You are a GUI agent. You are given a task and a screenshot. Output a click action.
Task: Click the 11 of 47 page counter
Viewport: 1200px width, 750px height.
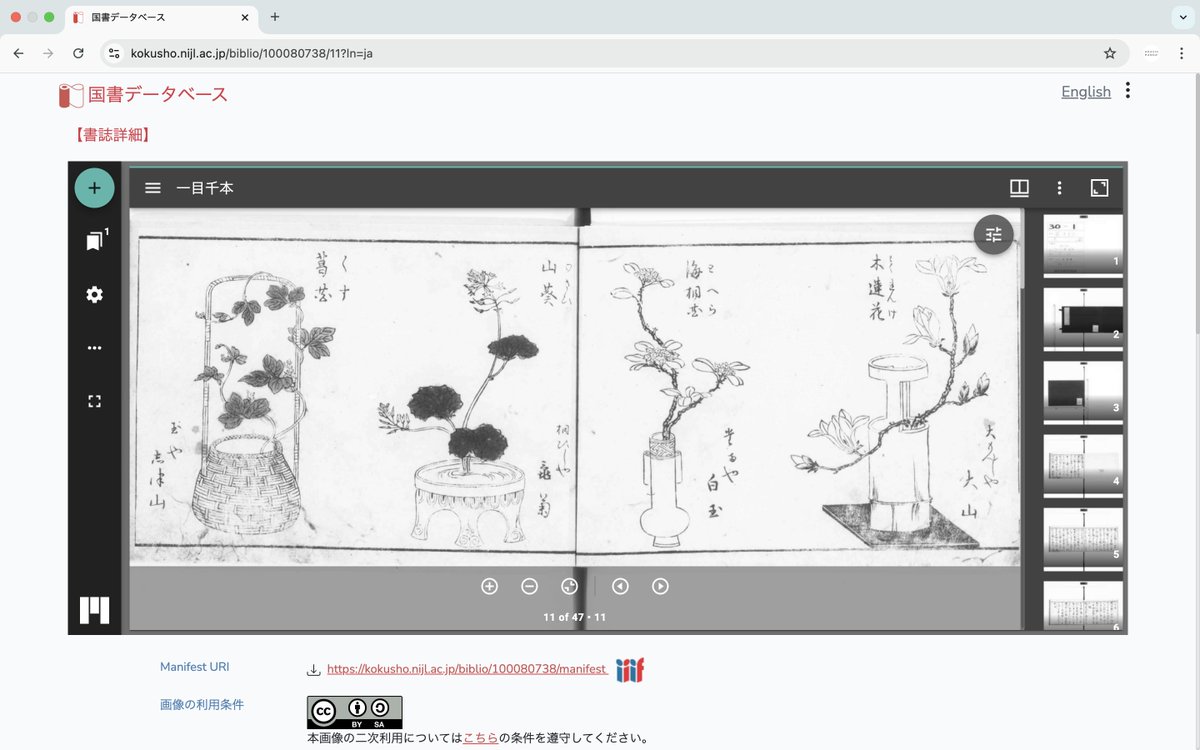[x=575, y=617]
